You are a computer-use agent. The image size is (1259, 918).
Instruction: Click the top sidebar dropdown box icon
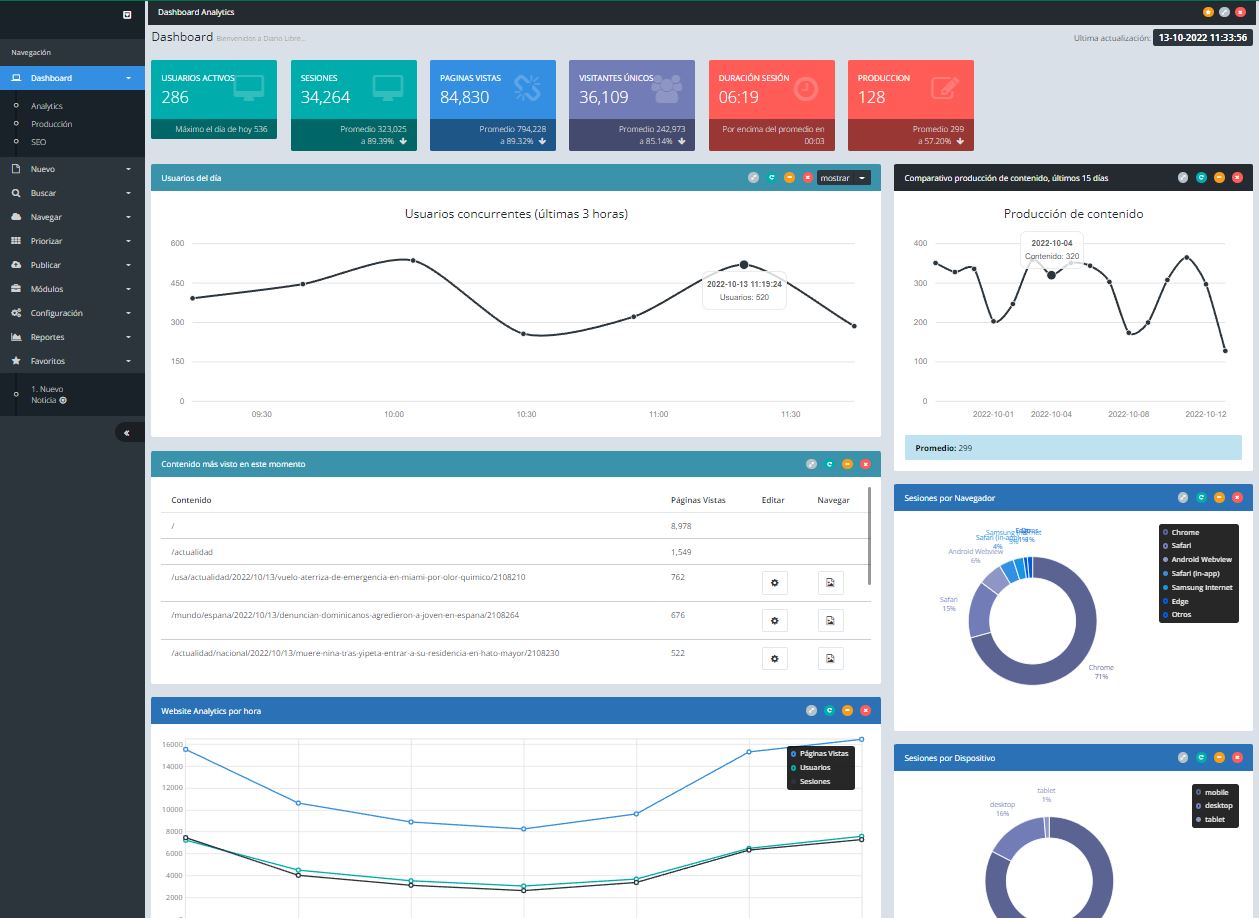click(126, 14)
